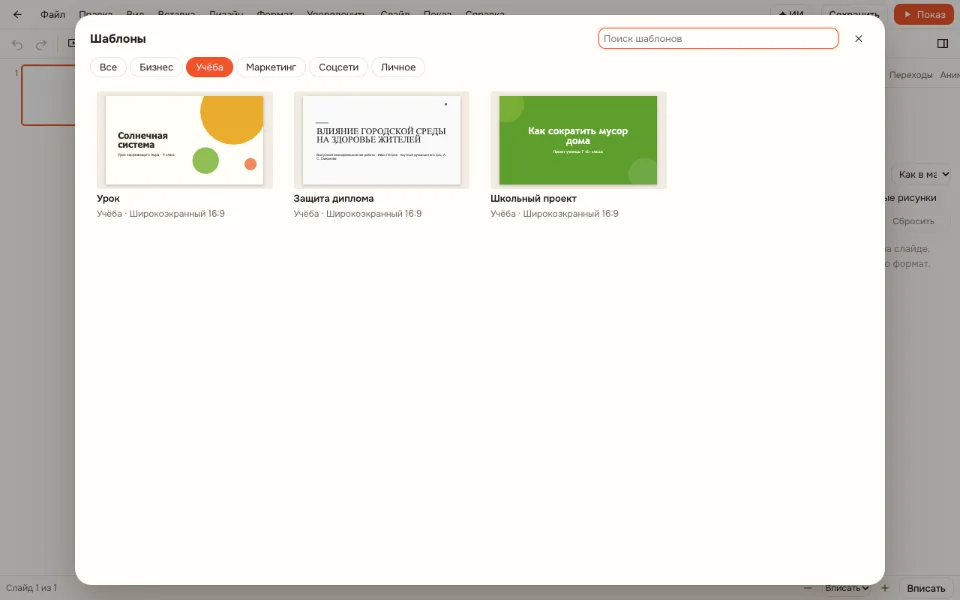
Task: Filter templates by Бизнес
Action: click(156, 67)
